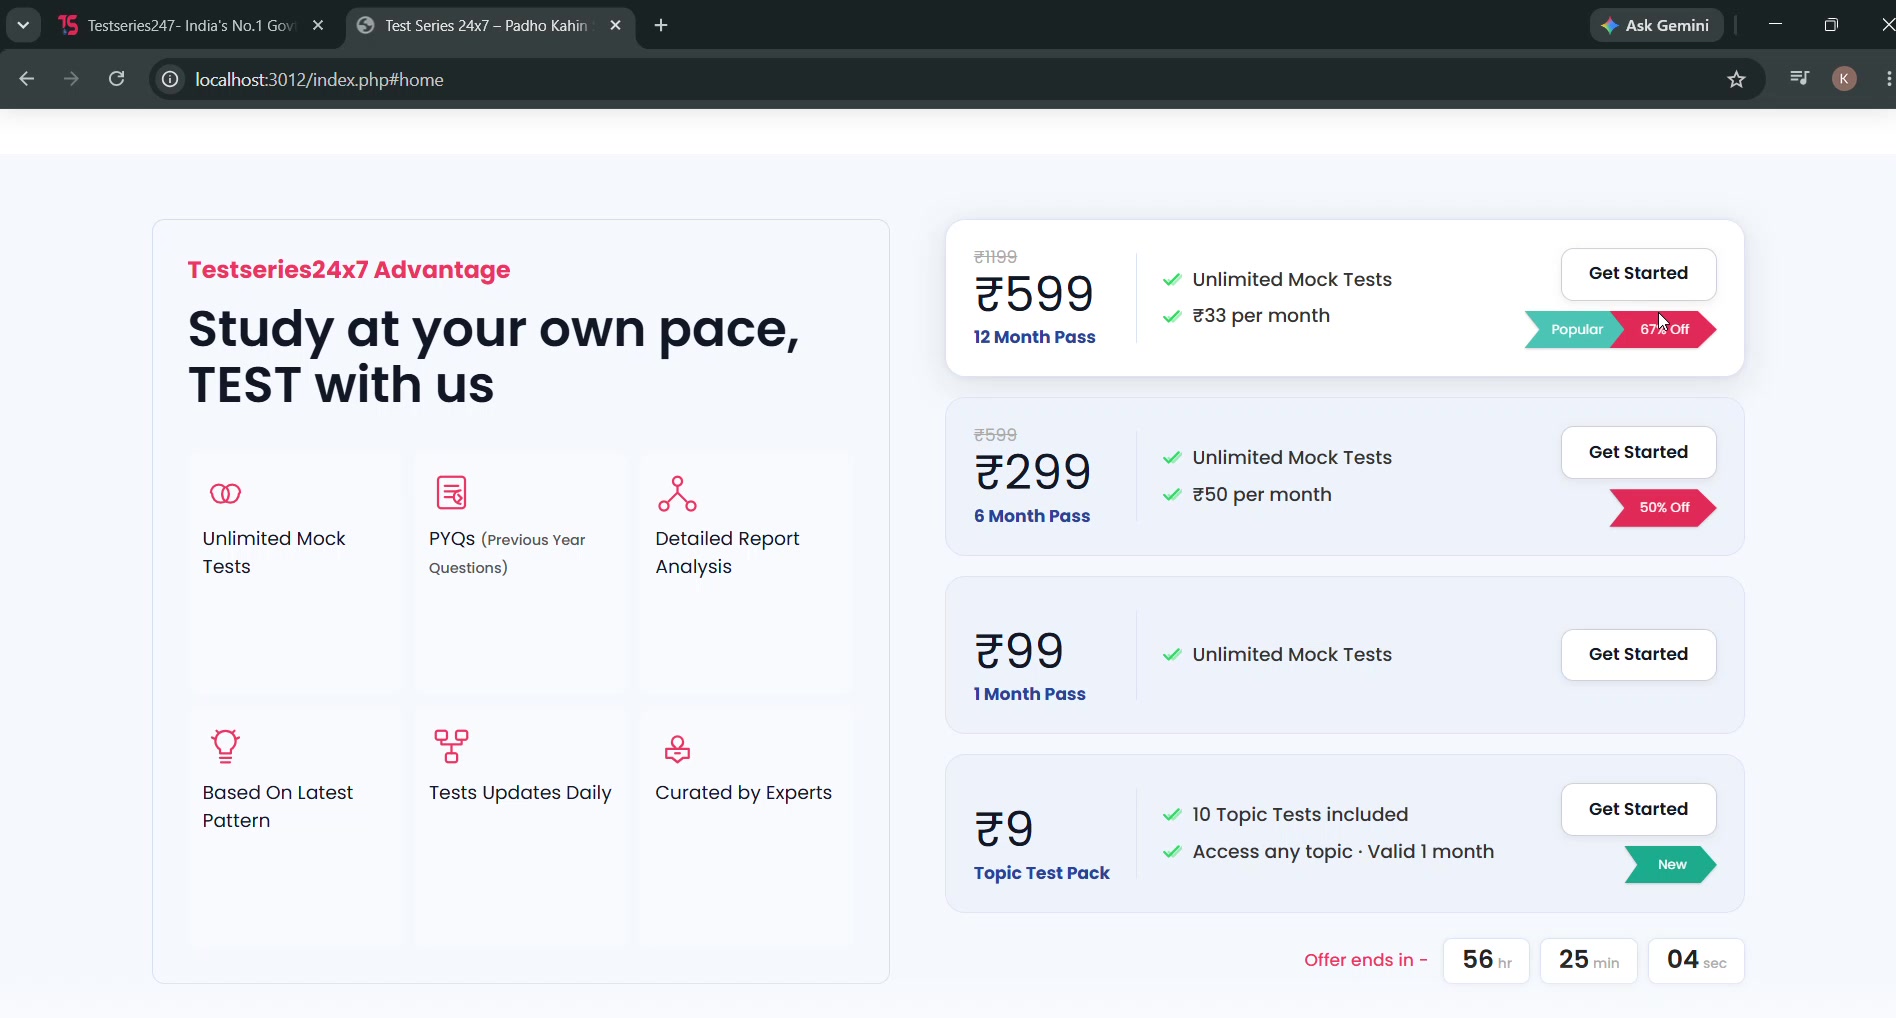Screen dimensions: 1896x1018
Task: Click the ₹599 price text
Action: [1034, 294]
